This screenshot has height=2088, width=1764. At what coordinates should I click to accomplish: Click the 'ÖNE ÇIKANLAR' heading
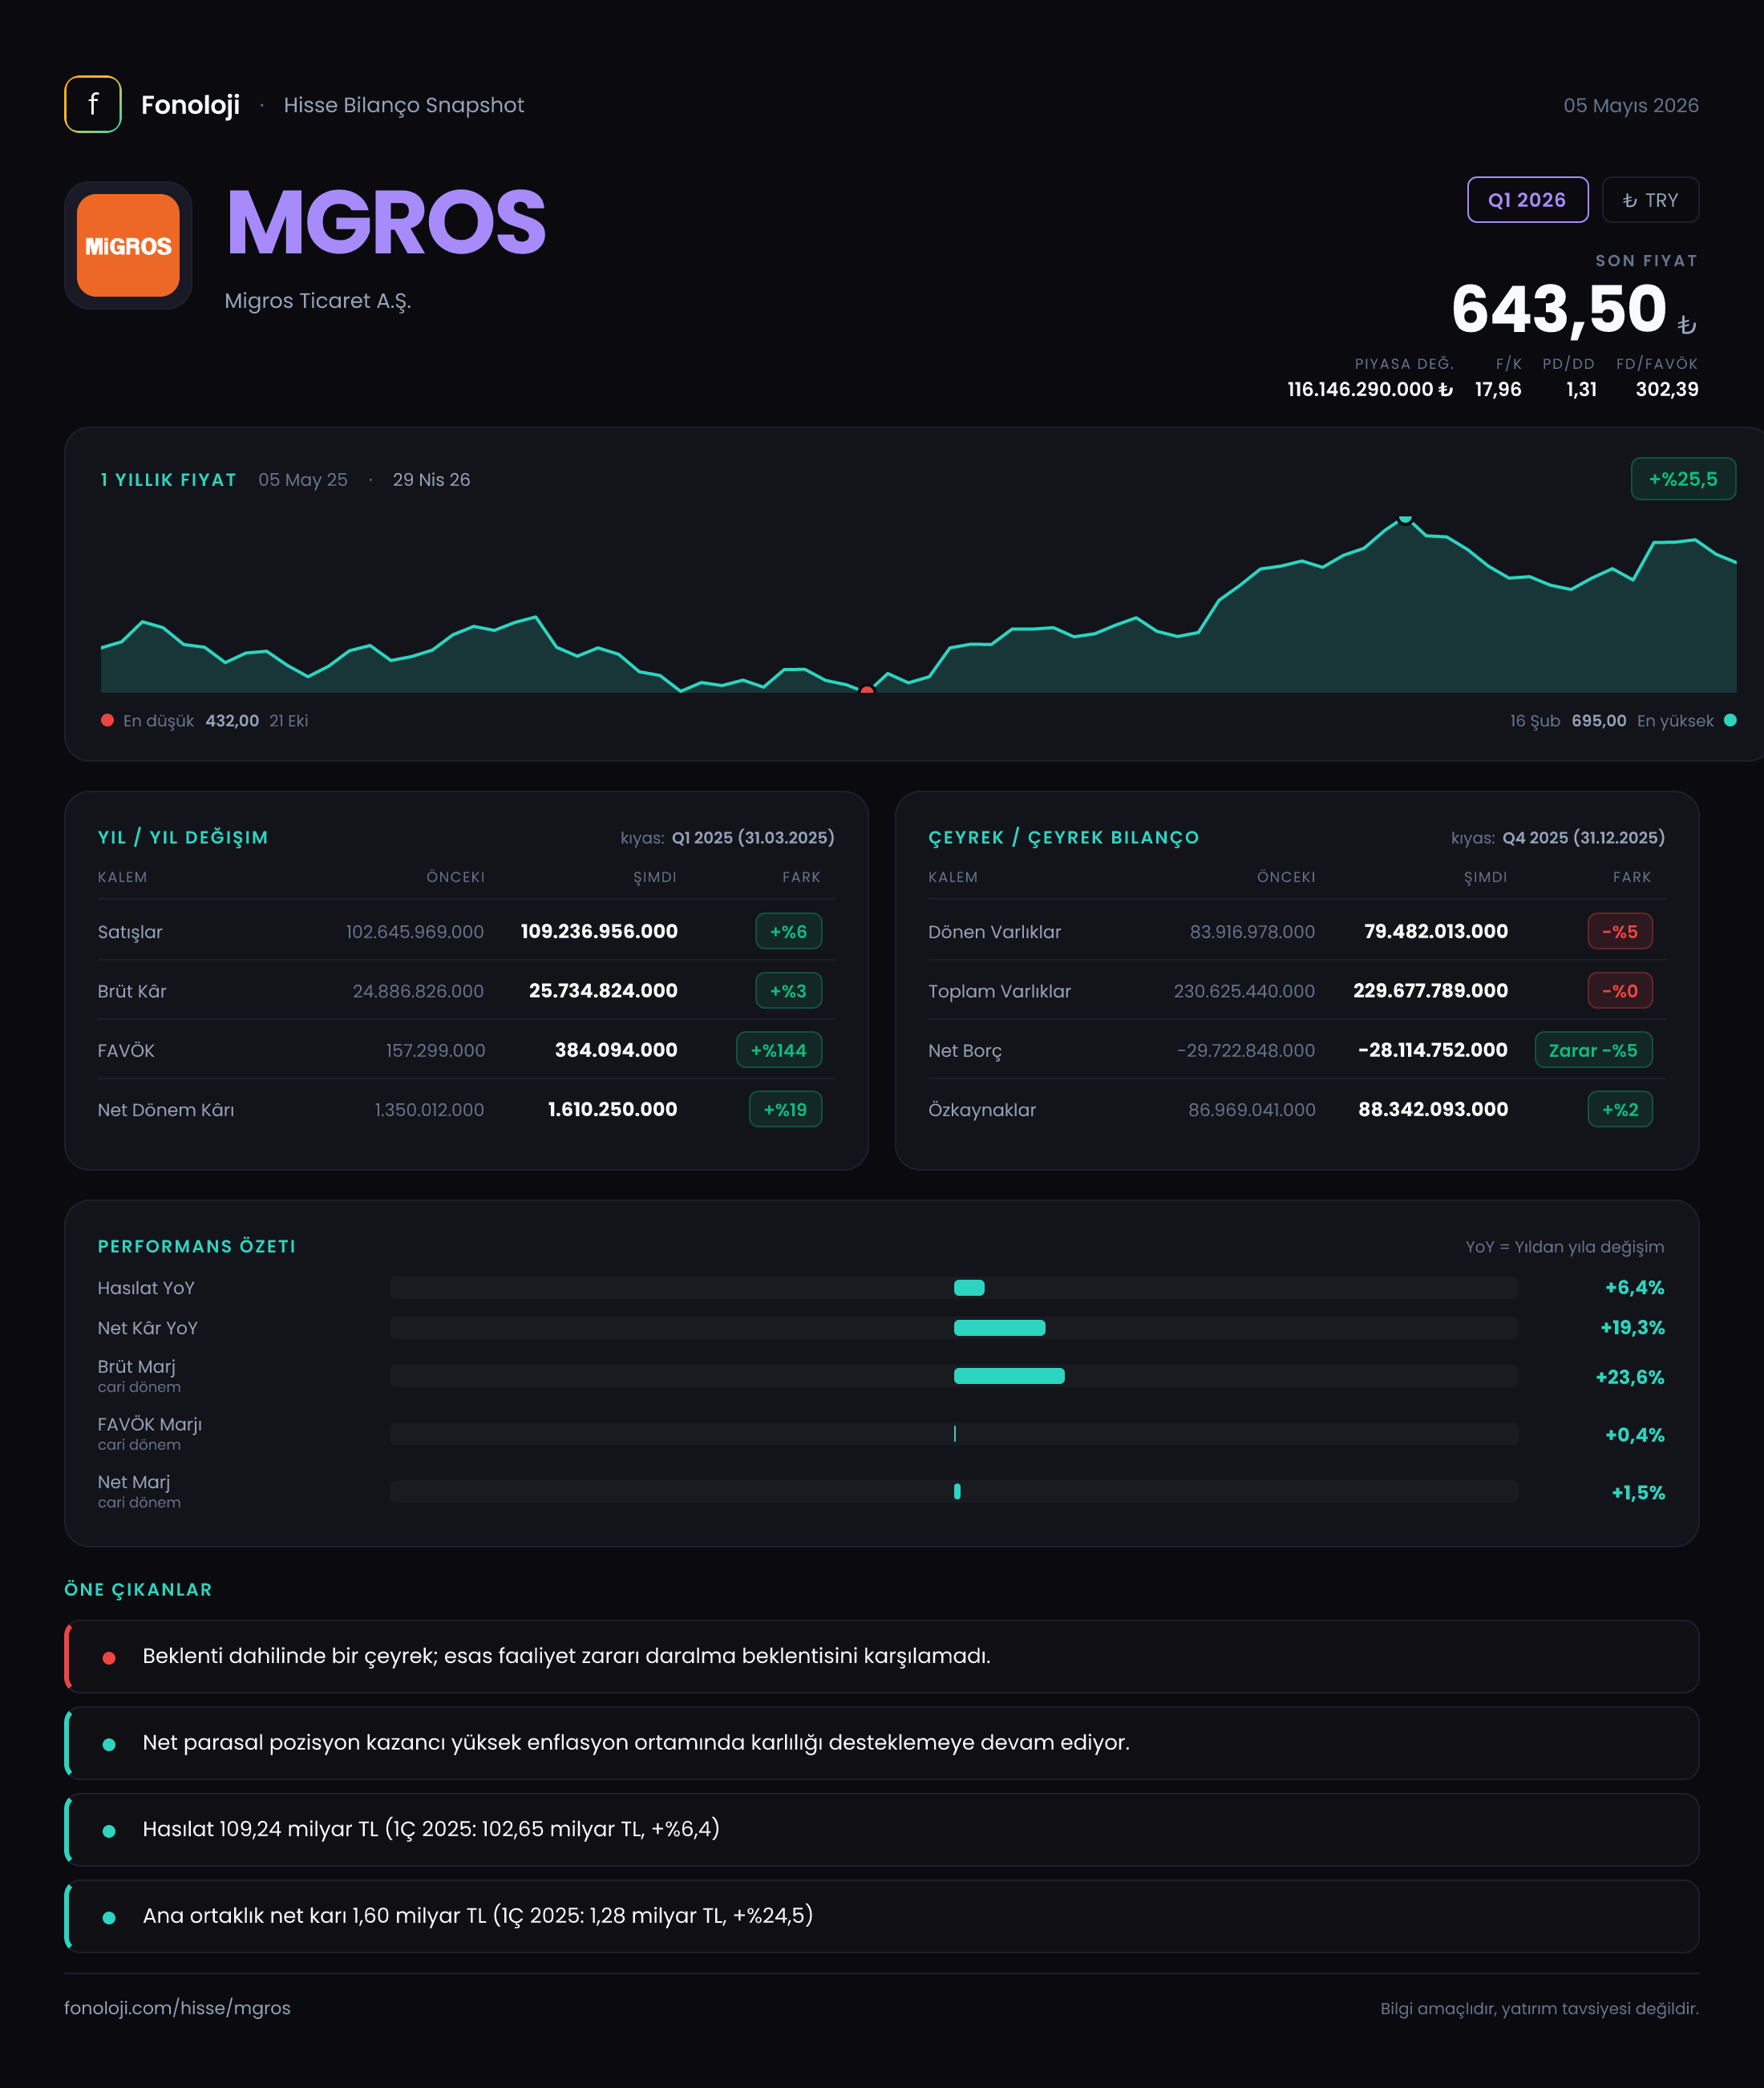138,1589
